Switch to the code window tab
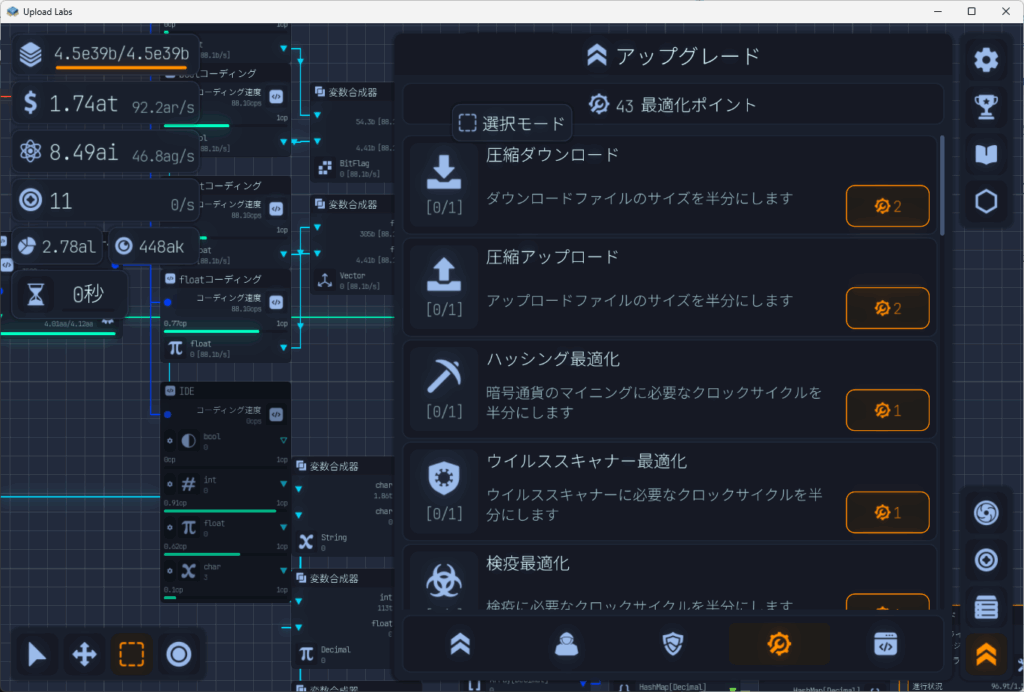The height and width of the screenshot is (692, 1024). pos(885,645)
